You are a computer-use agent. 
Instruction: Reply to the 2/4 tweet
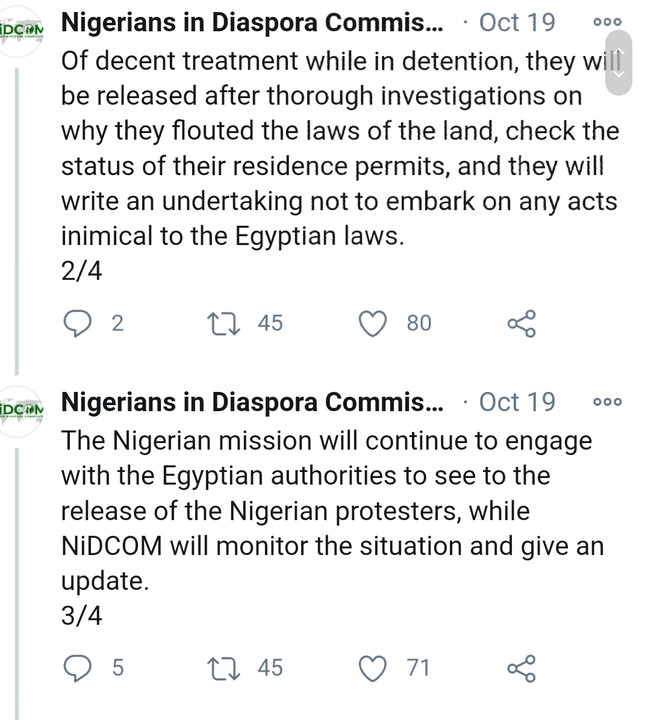78,323
